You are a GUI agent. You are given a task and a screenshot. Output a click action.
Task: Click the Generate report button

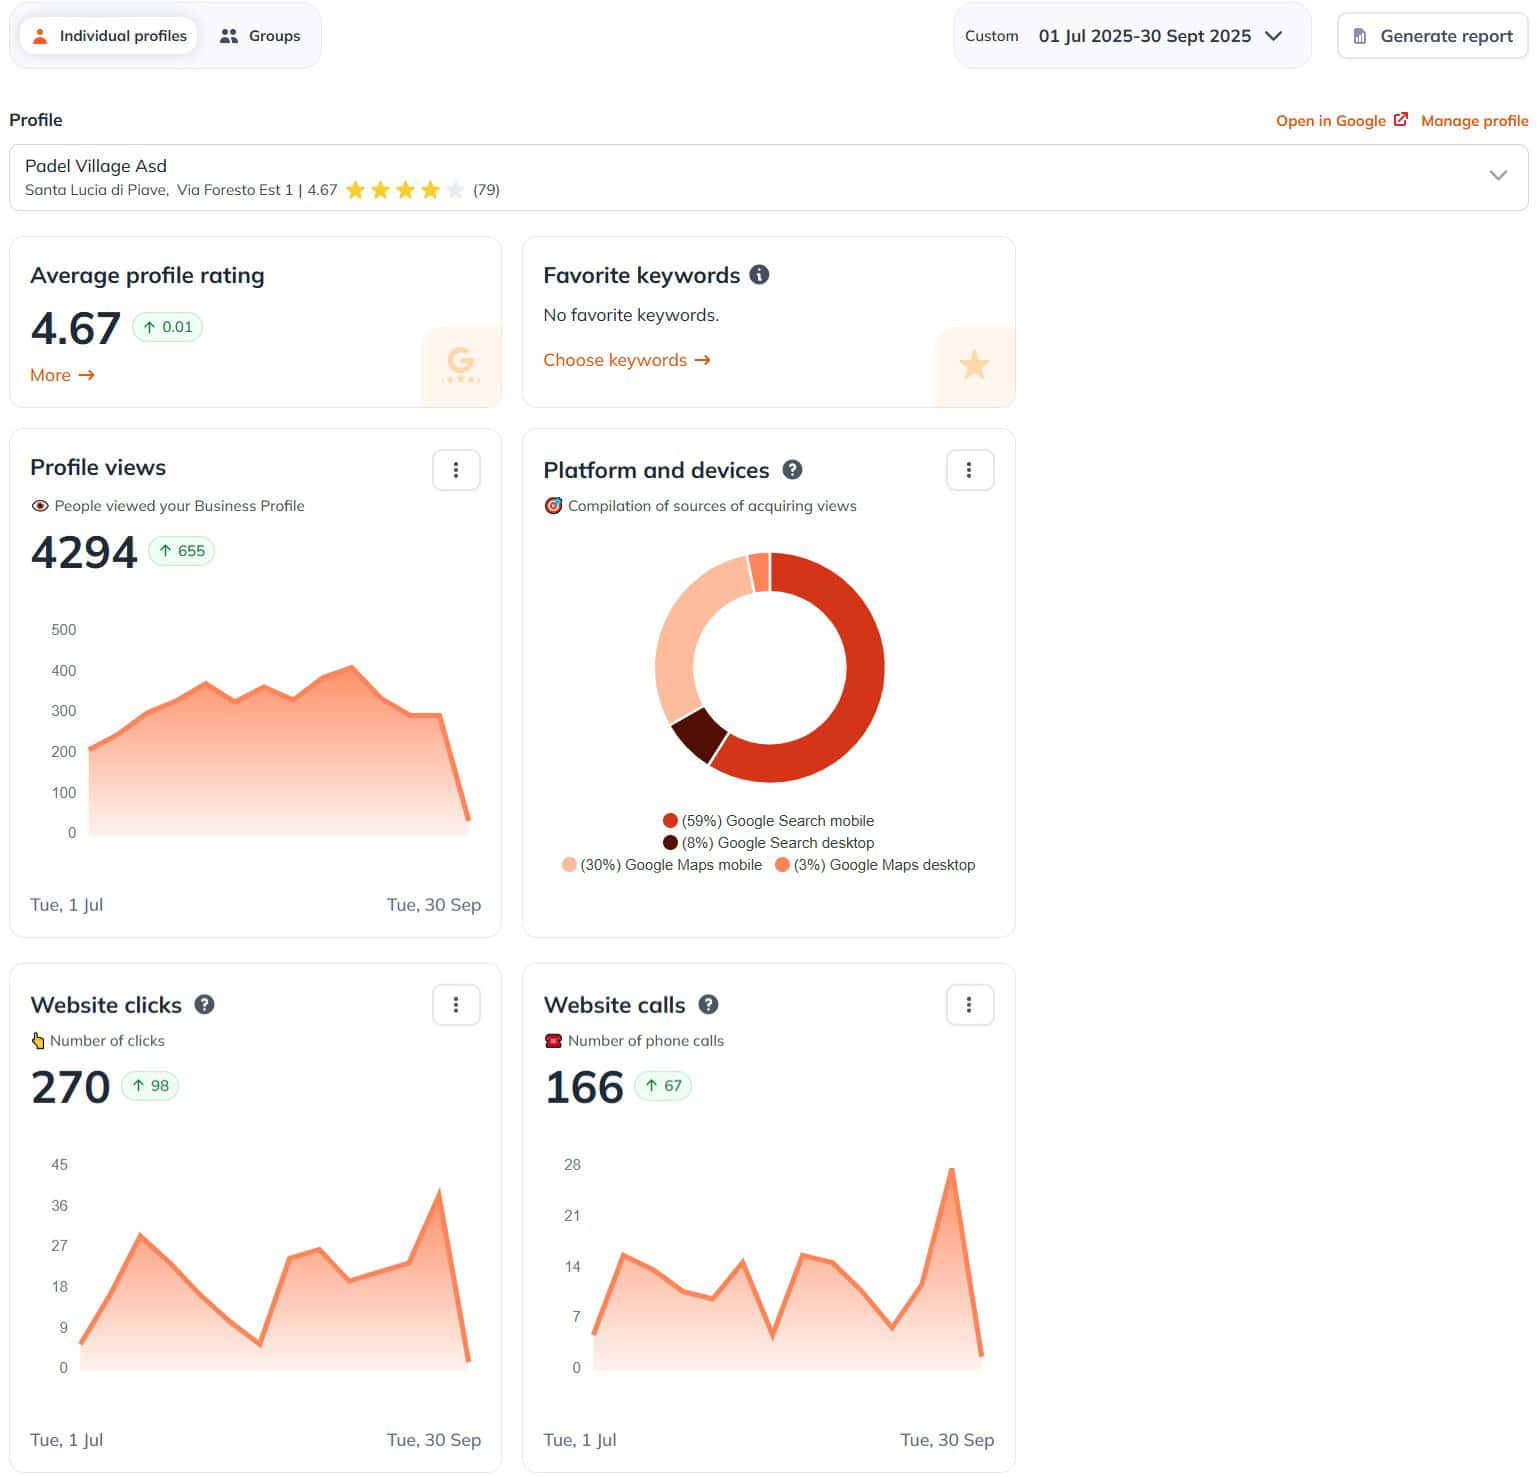click(1432, 36)
